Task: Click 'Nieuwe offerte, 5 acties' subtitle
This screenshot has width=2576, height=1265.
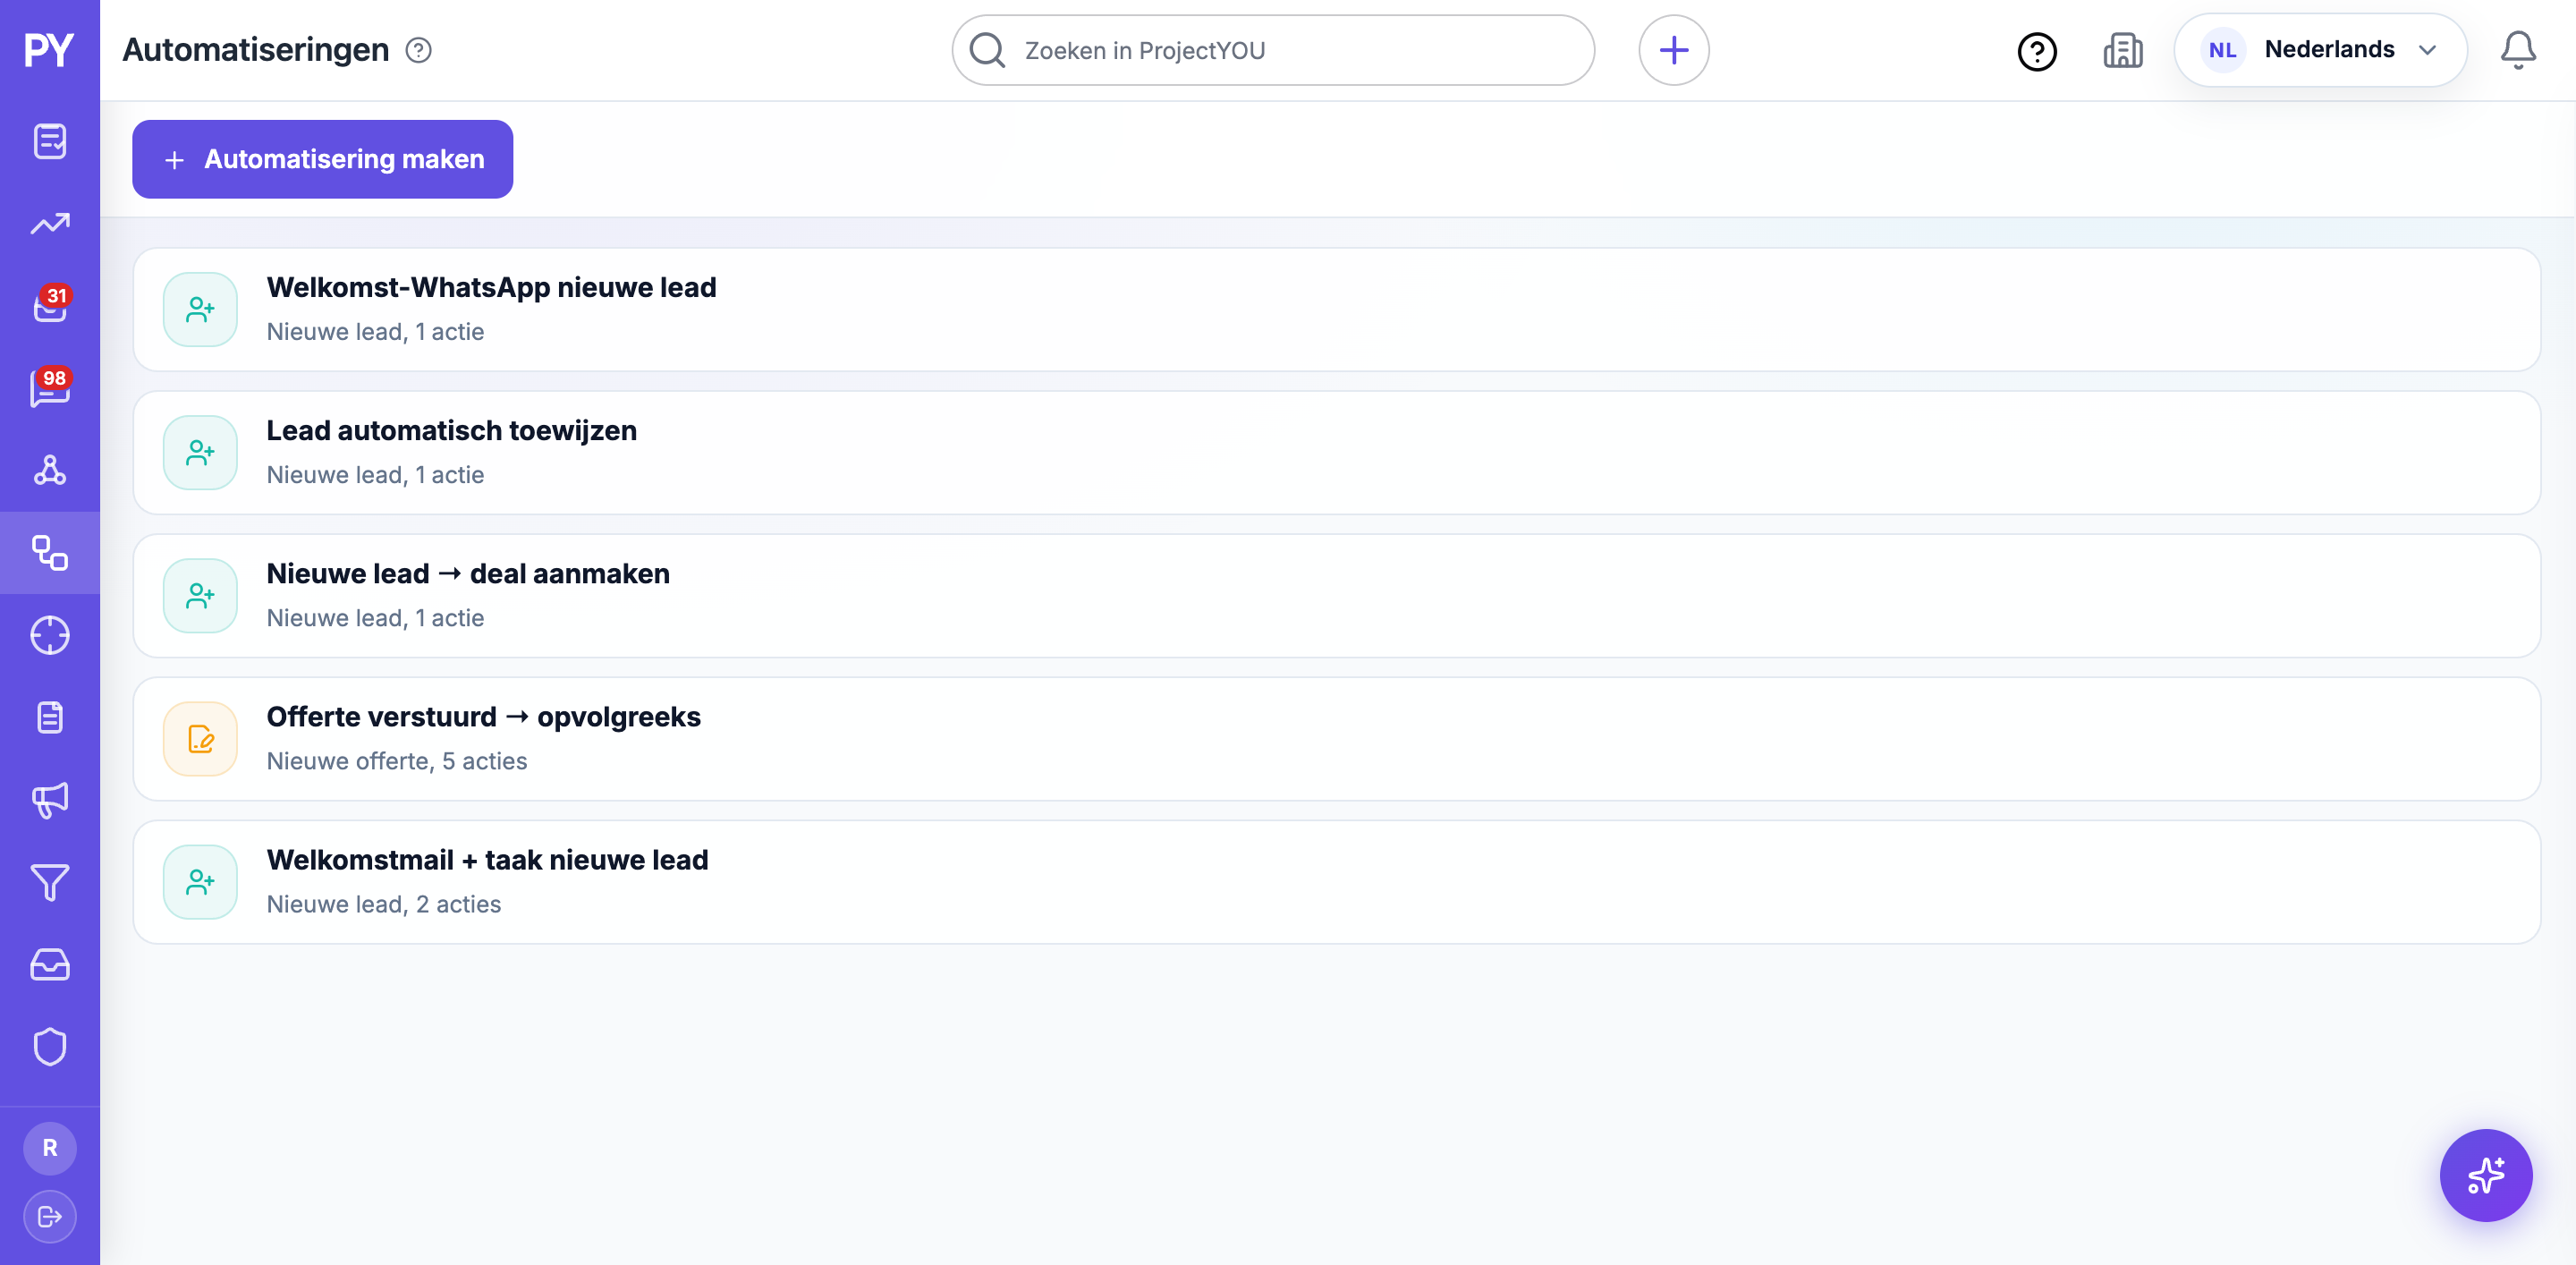Action: (397, 761)
